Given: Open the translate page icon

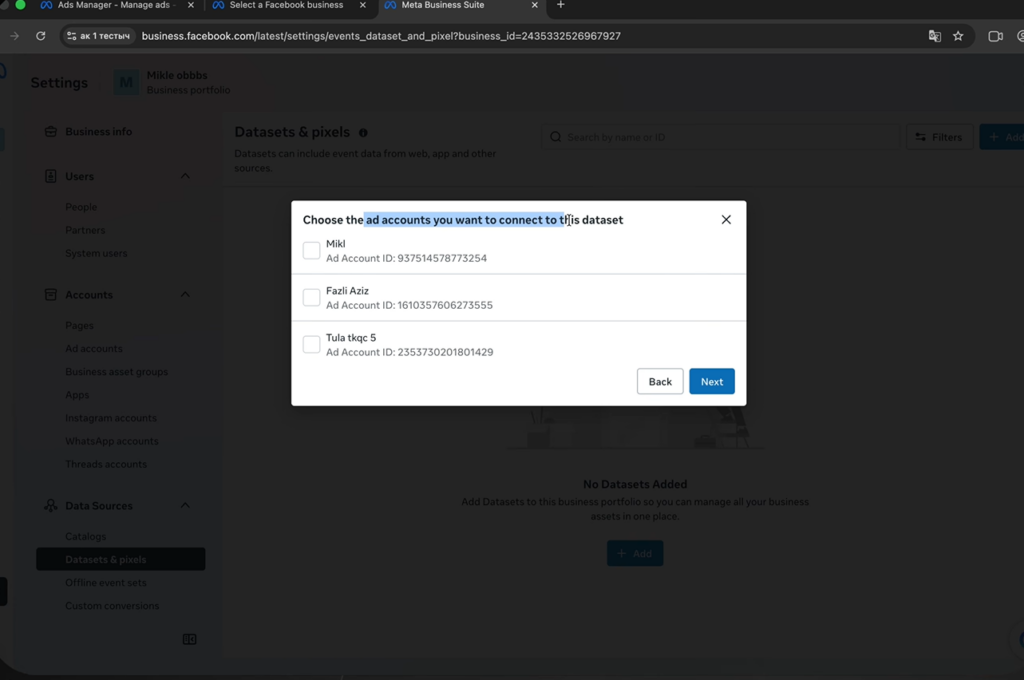Looking at the screenshot, I should tap(935, 36).
